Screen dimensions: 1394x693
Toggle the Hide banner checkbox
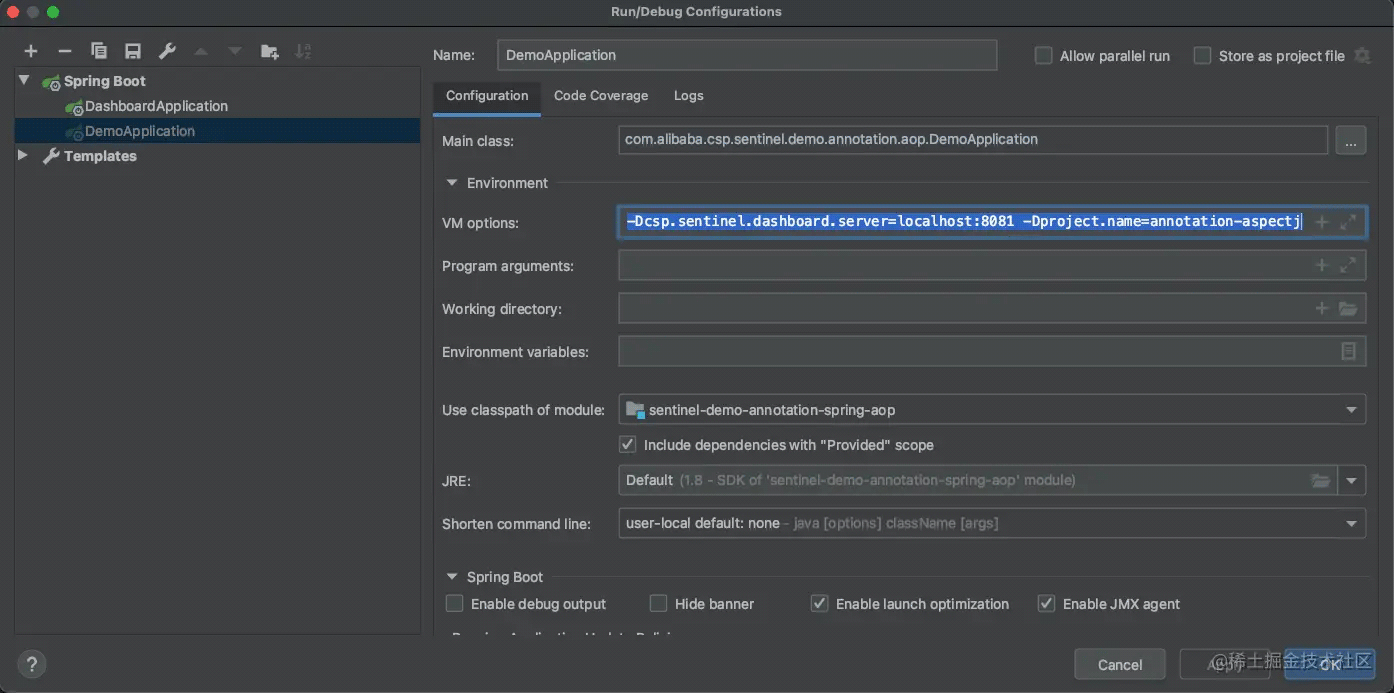click(x=658, y=604)
